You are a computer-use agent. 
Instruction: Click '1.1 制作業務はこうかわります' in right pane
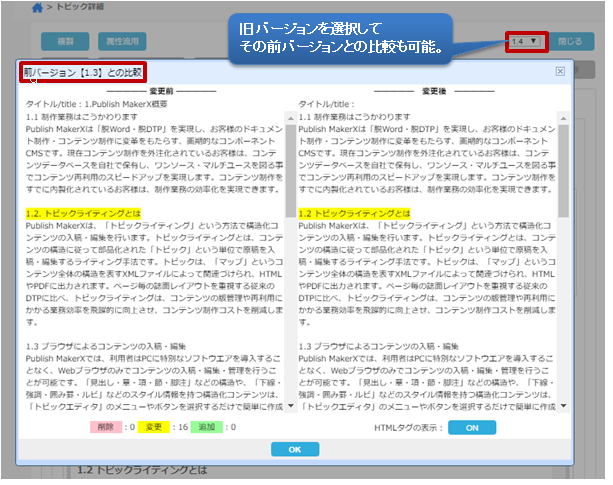tap(355, 117)
